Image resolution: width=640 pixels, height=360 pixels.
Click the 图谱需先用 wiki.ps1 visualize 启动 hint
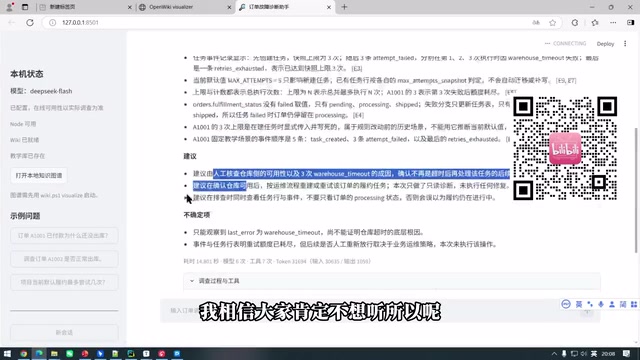click(54, 195)
